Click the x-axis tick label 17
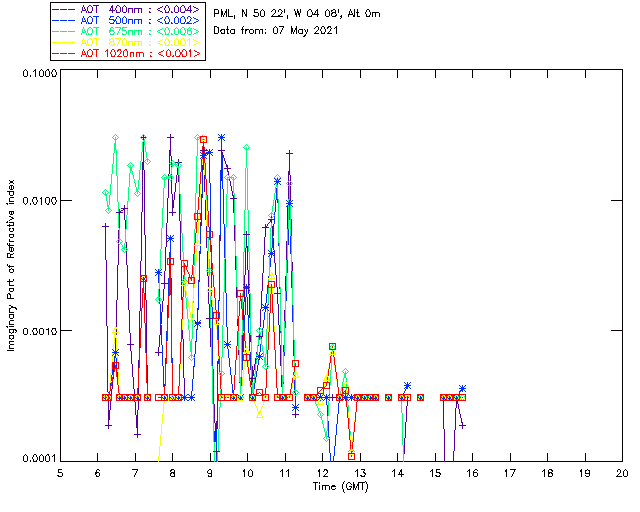This screenshot has width=640, height=512. point(510,473)
